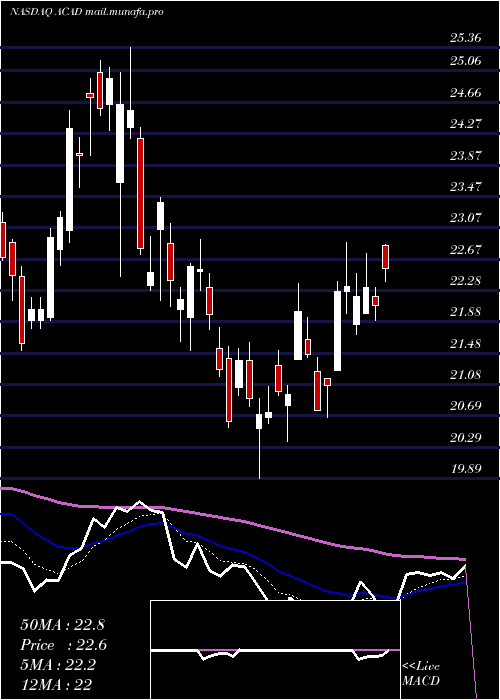
Task: Click the 24.66 price axis label
Action: click(x=466, y=93)
